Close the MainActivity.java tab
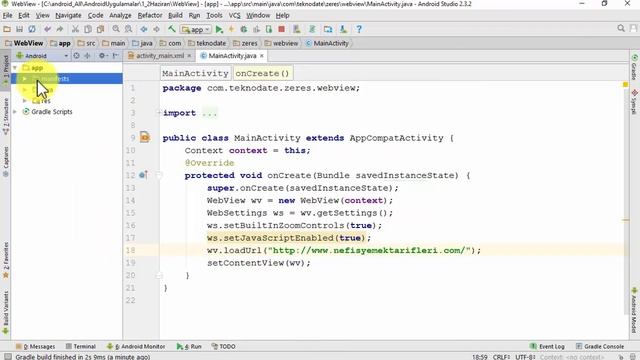 click(262, 56)
